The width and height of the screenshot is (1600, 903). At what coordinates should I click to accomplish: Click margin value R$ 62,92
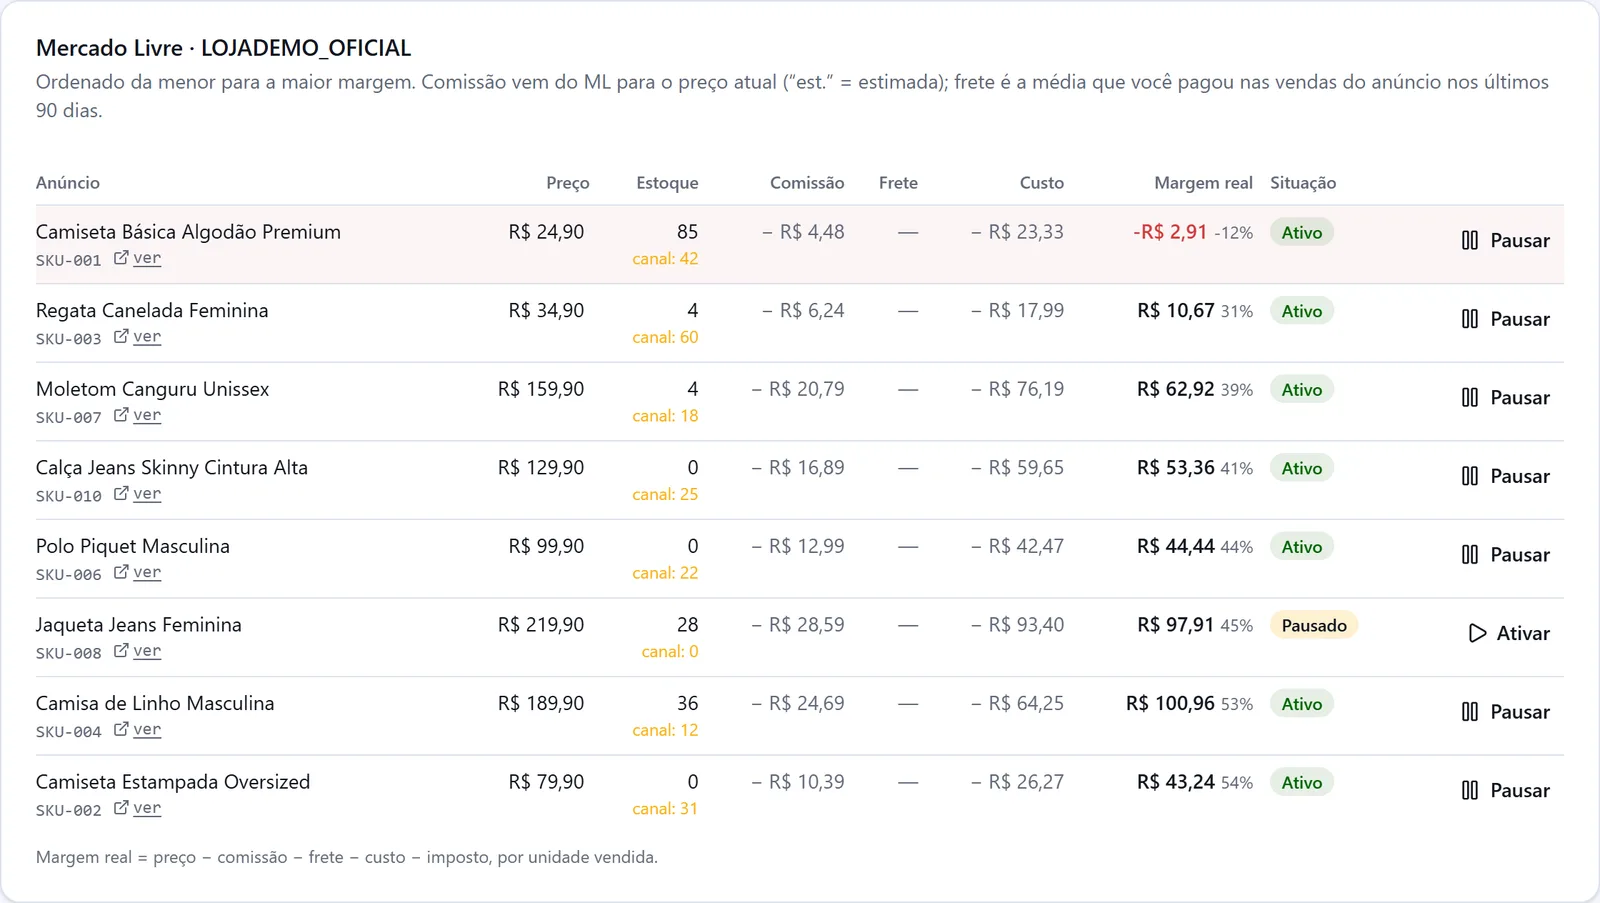1176,389
